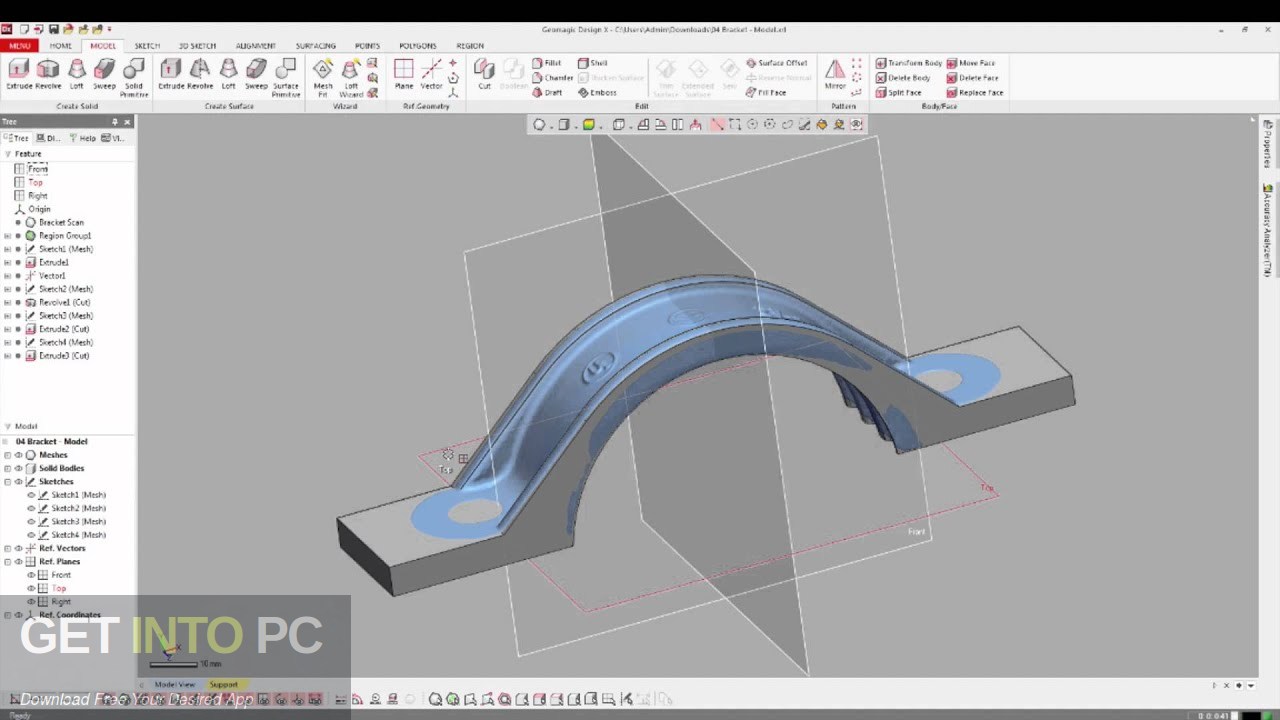Hide Sketch3 (Mesh) in Model tree
1280x720 pixels.
(x=31, y=522)
